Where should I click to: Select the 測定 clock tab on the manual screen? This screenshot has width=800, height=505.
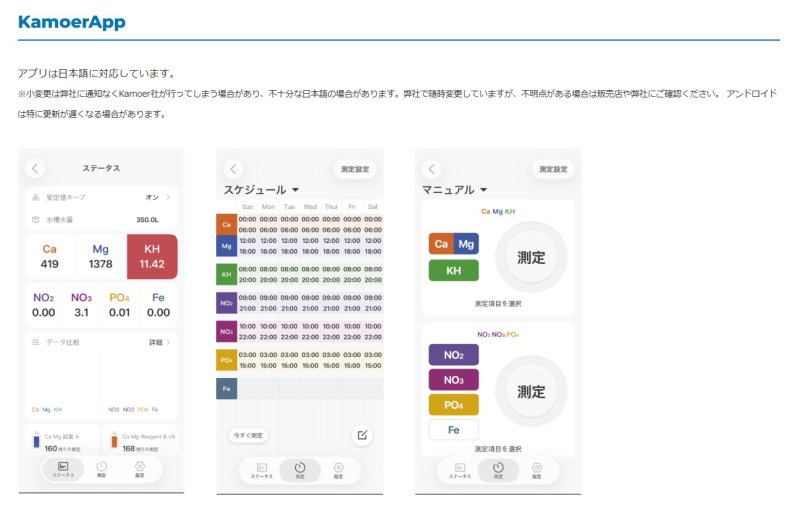(x=498, y=470)
